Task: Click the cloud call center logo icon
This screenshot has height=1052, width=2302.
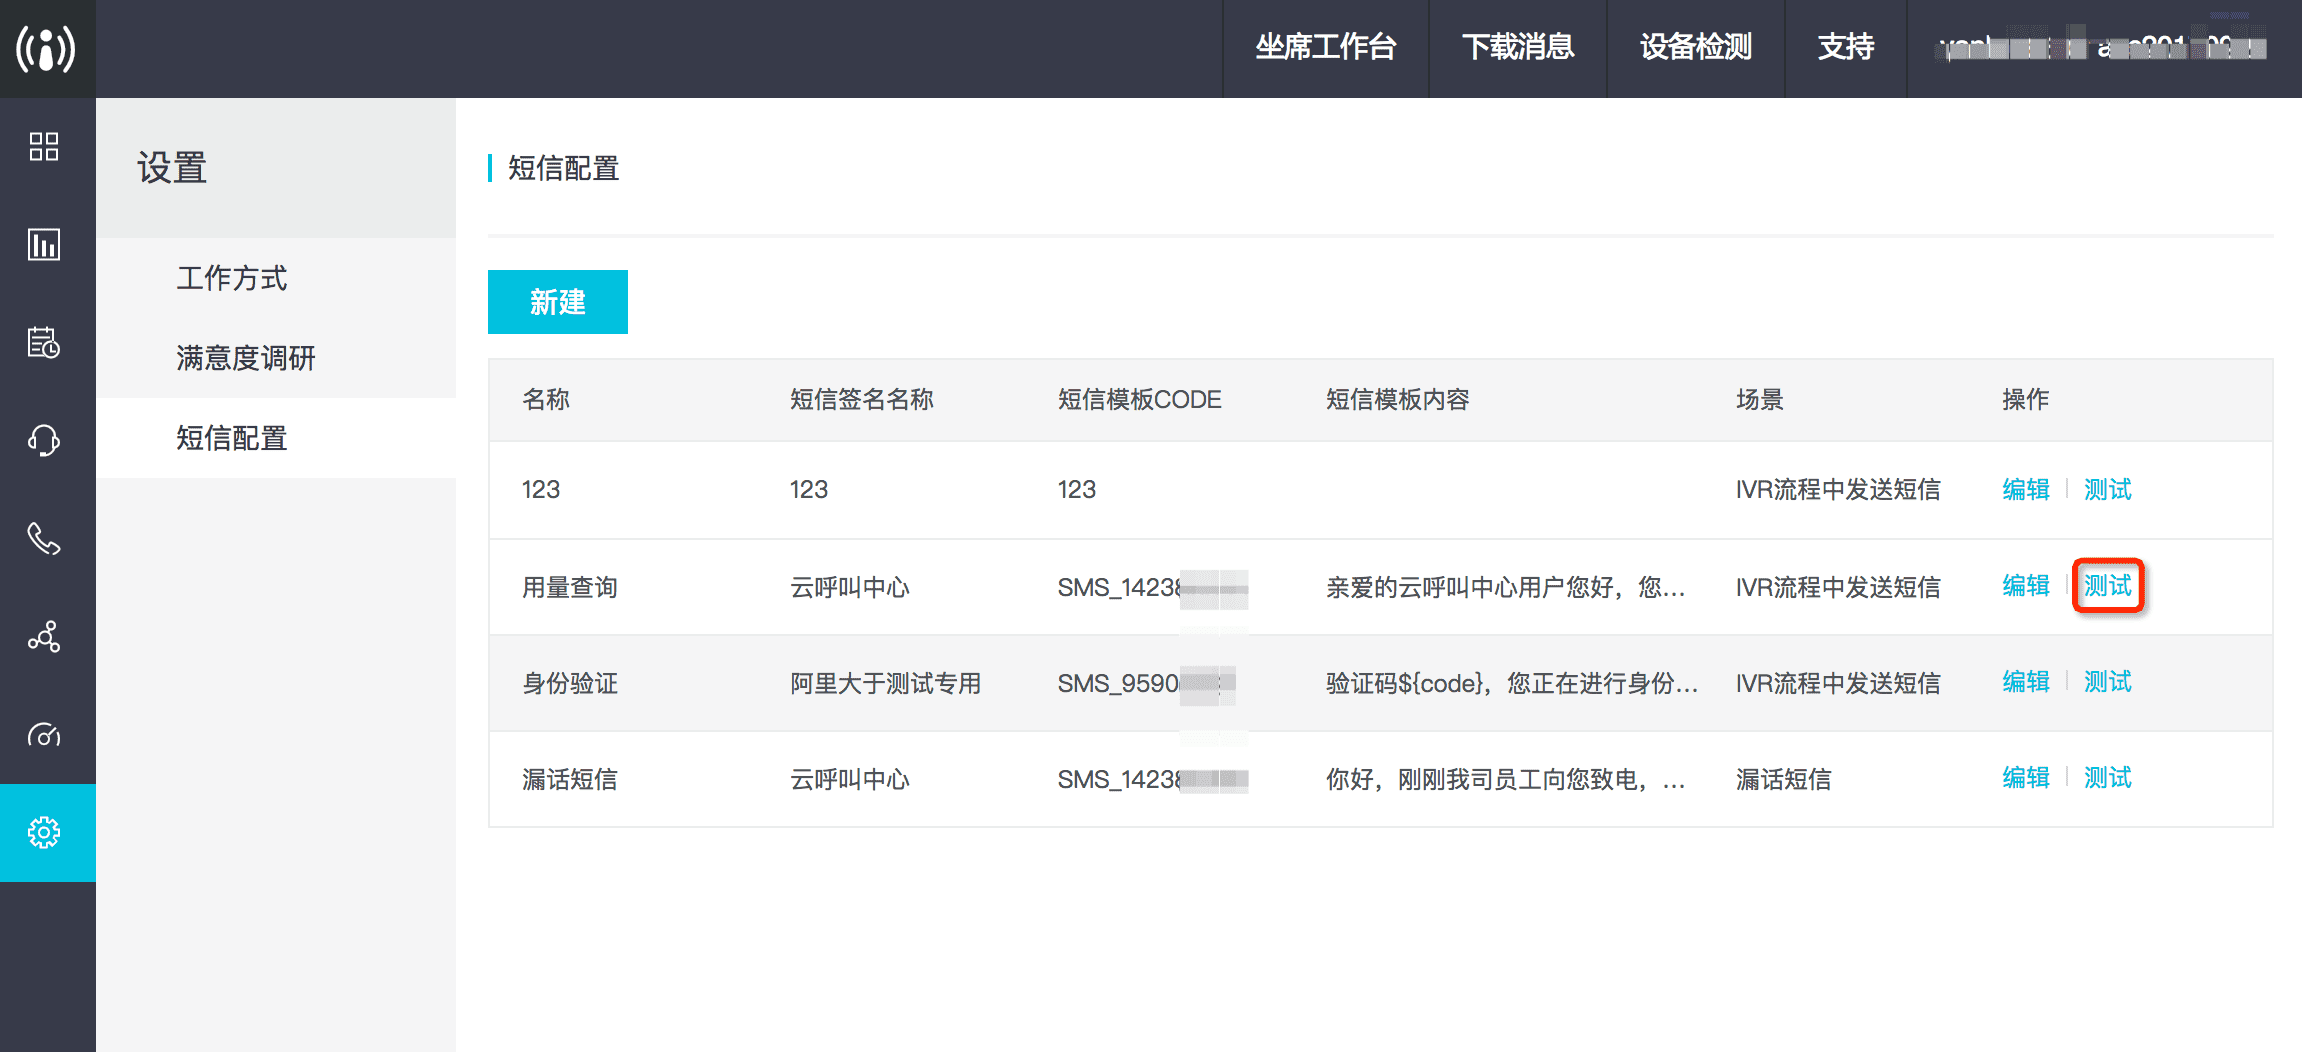Action: (46, 48)
